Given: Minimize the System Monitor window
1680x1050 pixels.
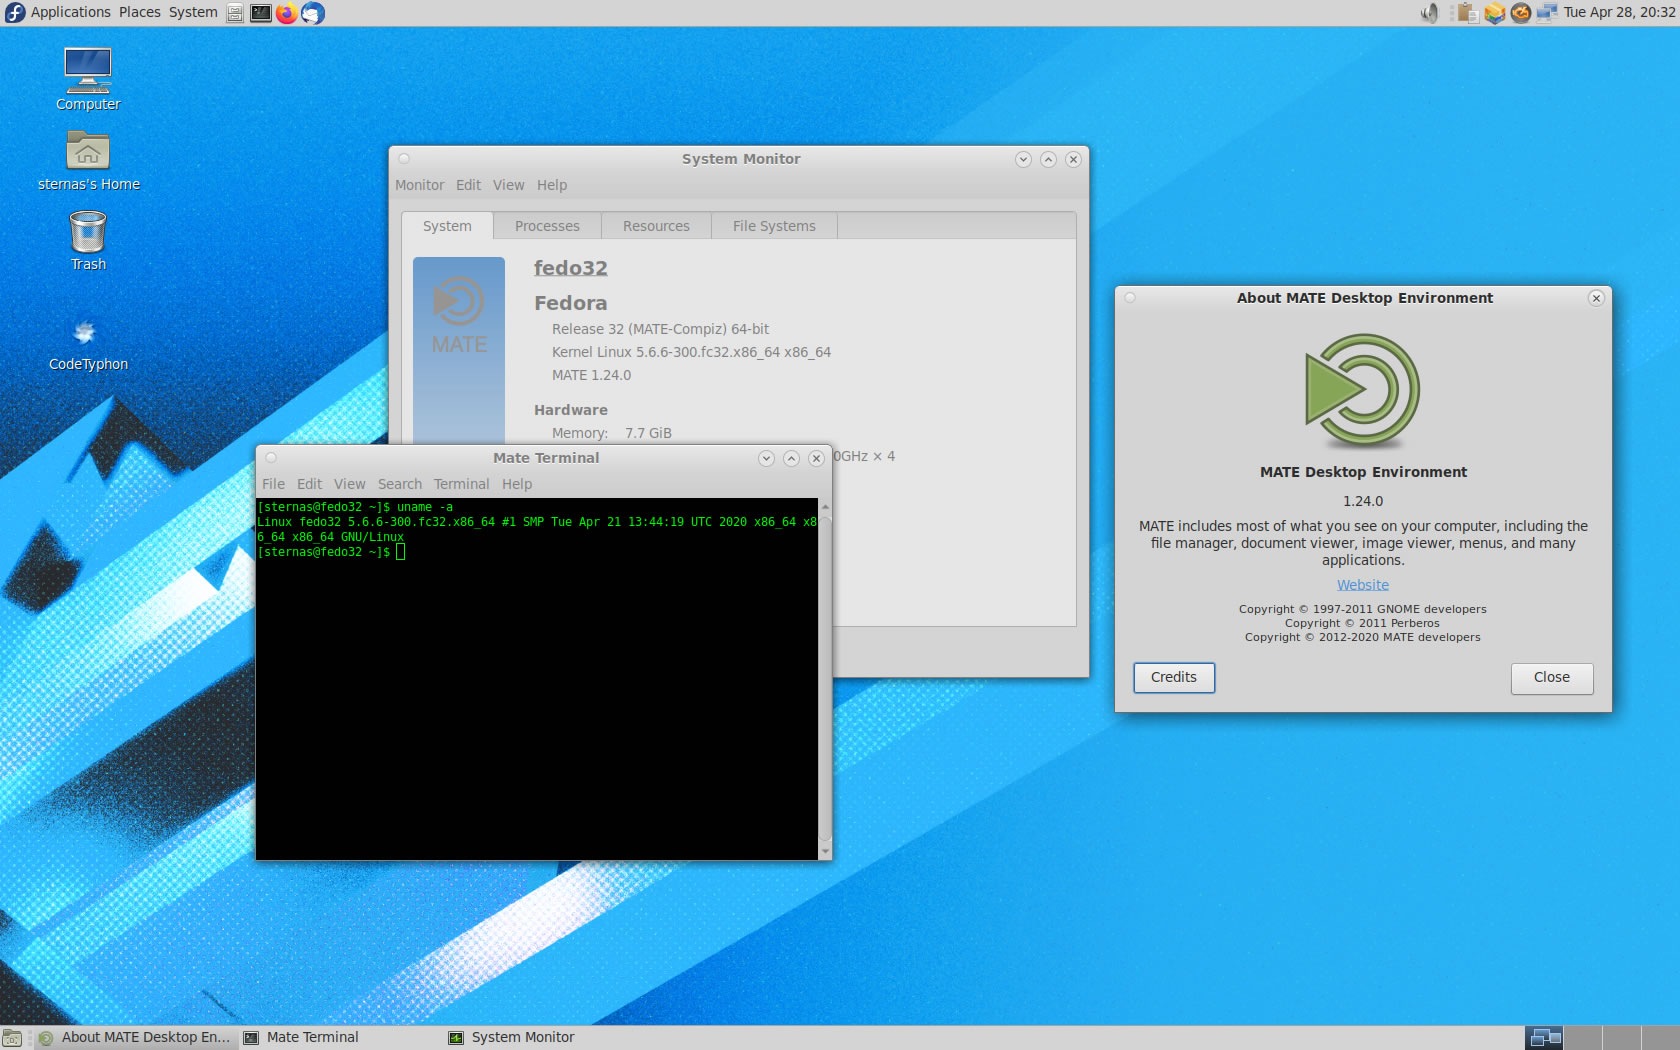Looking at the screenshot, I should 1023,159.
